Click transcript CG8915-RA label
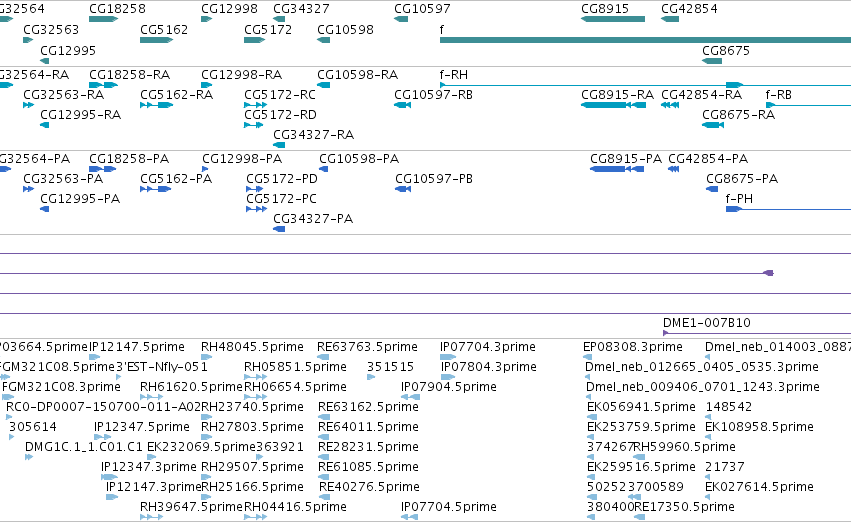Screen dimensions: 851x522 pos(617,94)
